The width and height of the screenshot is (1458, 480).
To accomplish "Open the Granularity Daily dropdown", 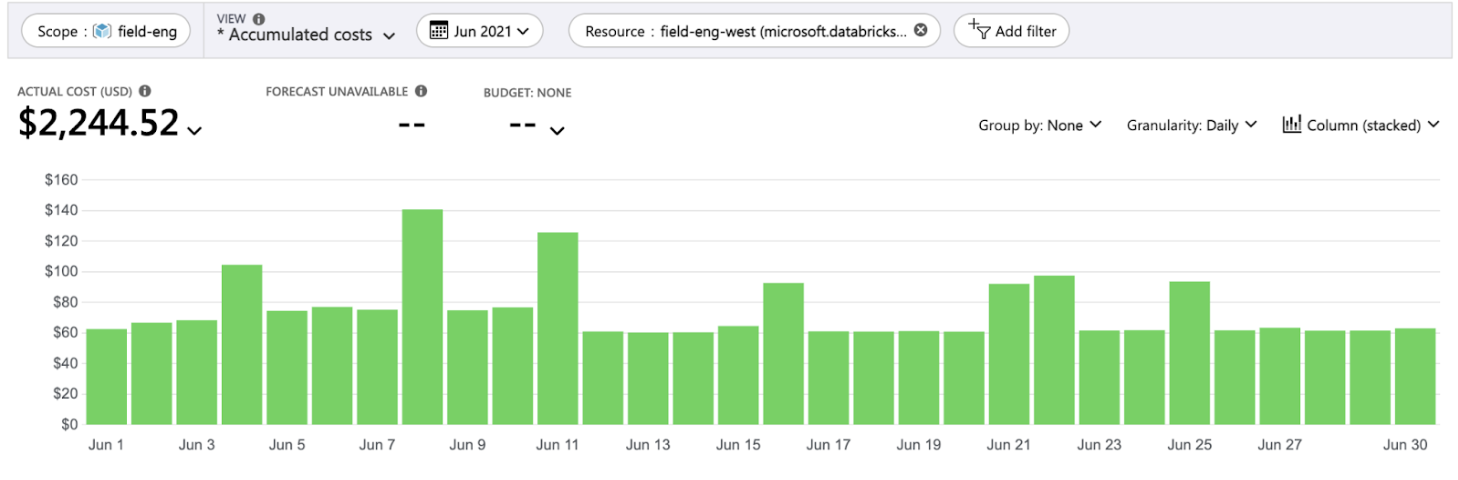I will pyautogui.click(x=1192, y=125).
